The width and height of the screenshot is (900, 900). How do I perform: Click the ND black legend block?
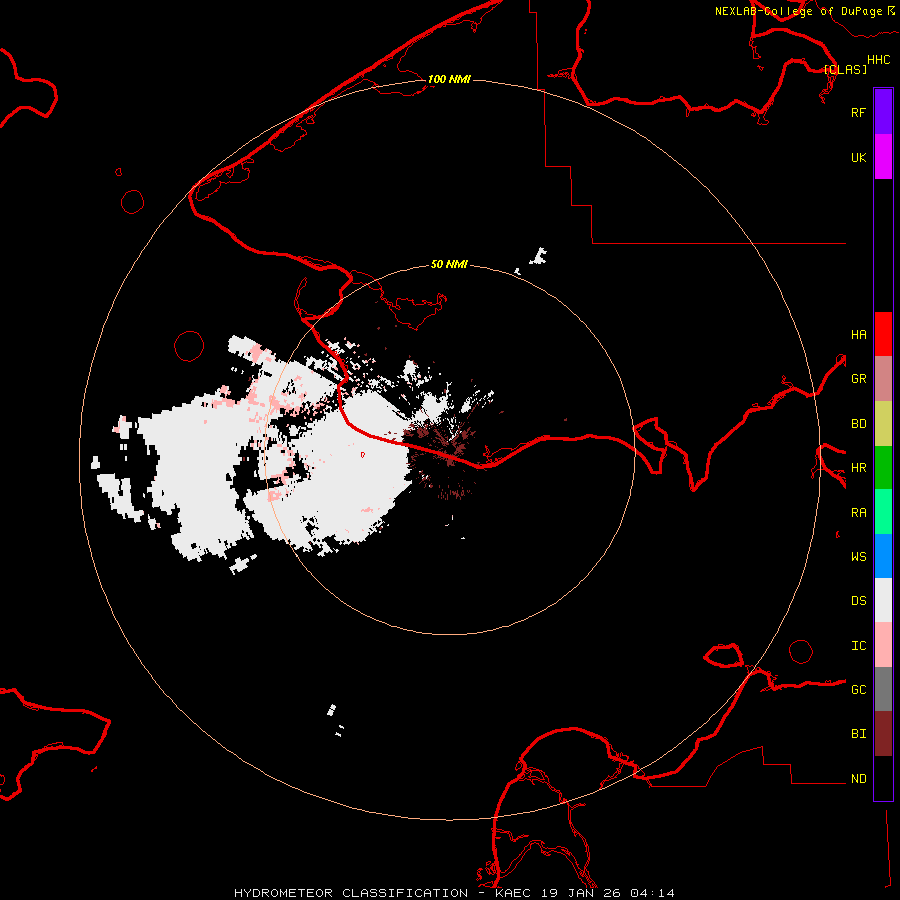883,778
